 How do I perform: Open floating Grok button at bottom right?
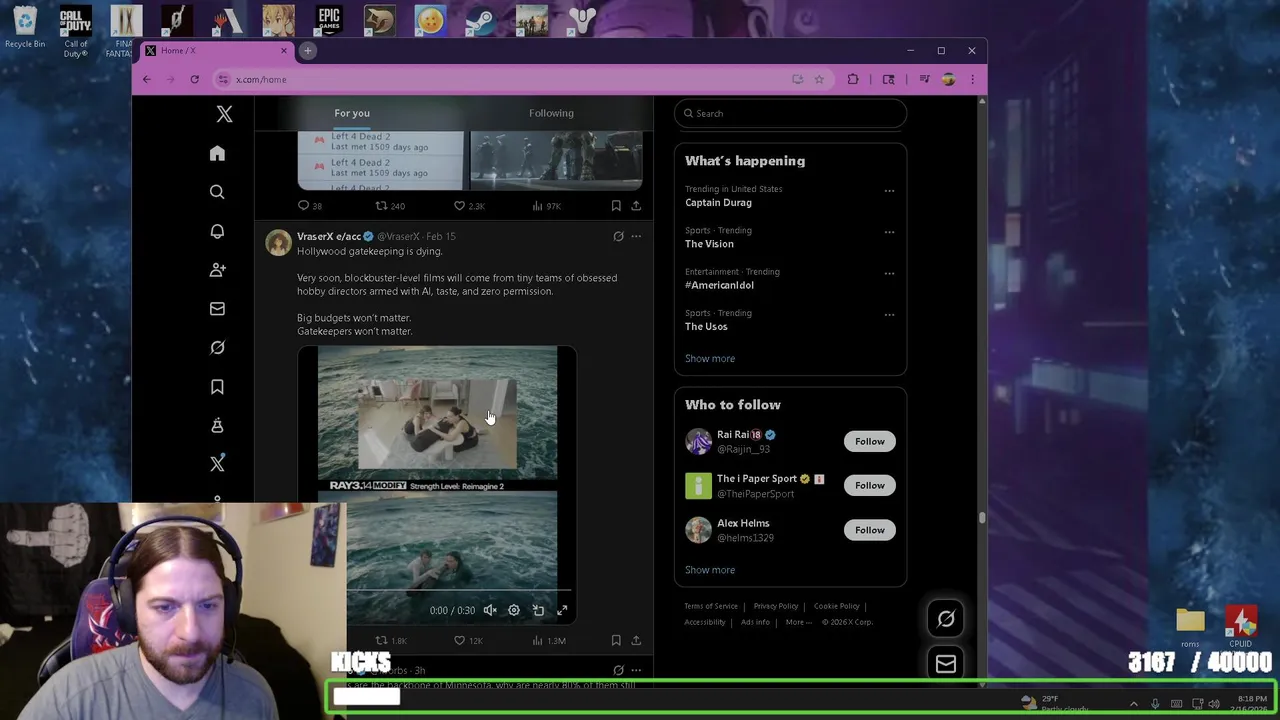pyautogui.click(x=946, y=619)
